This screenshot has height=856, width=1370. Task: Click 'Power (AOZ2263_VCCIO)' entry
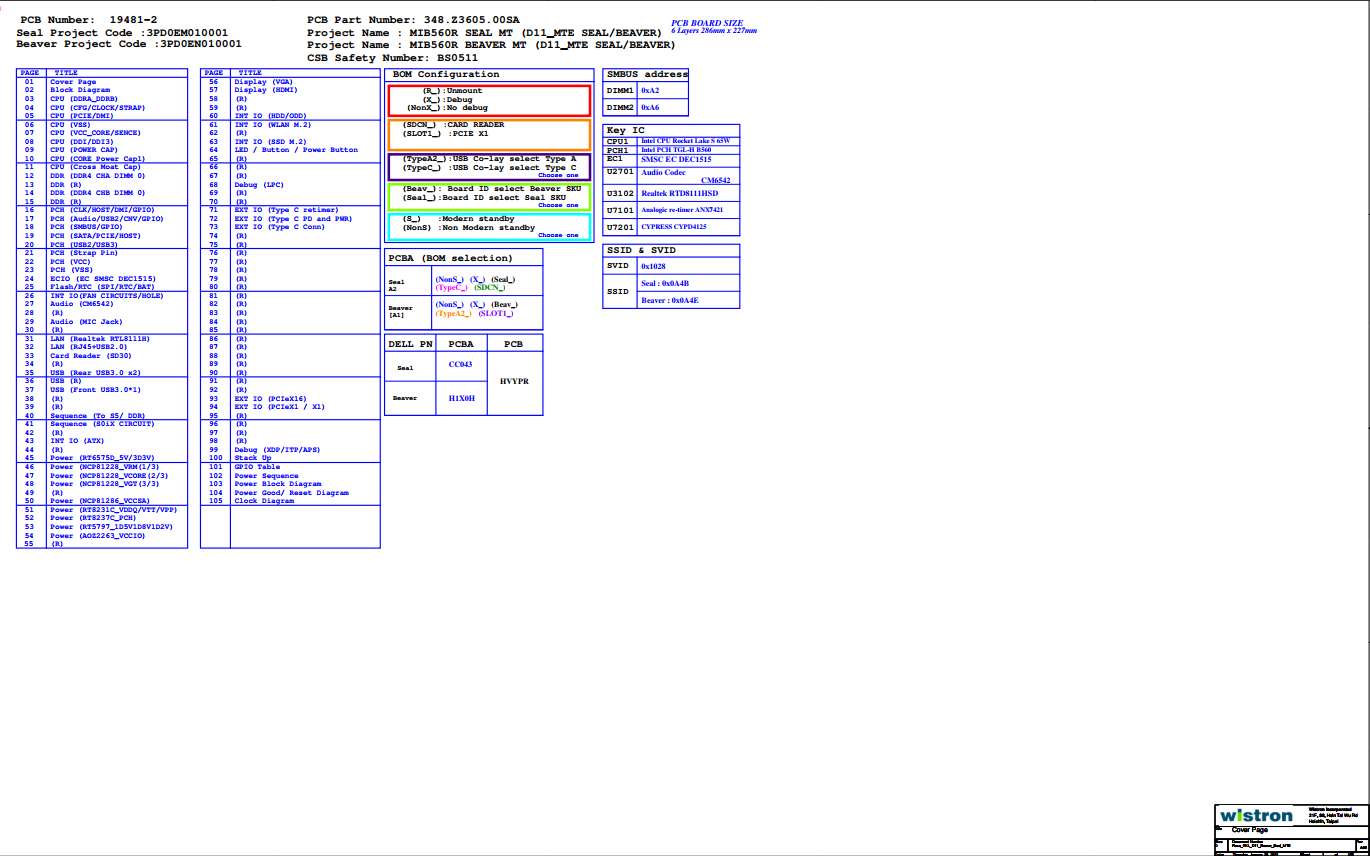point(97,536)
